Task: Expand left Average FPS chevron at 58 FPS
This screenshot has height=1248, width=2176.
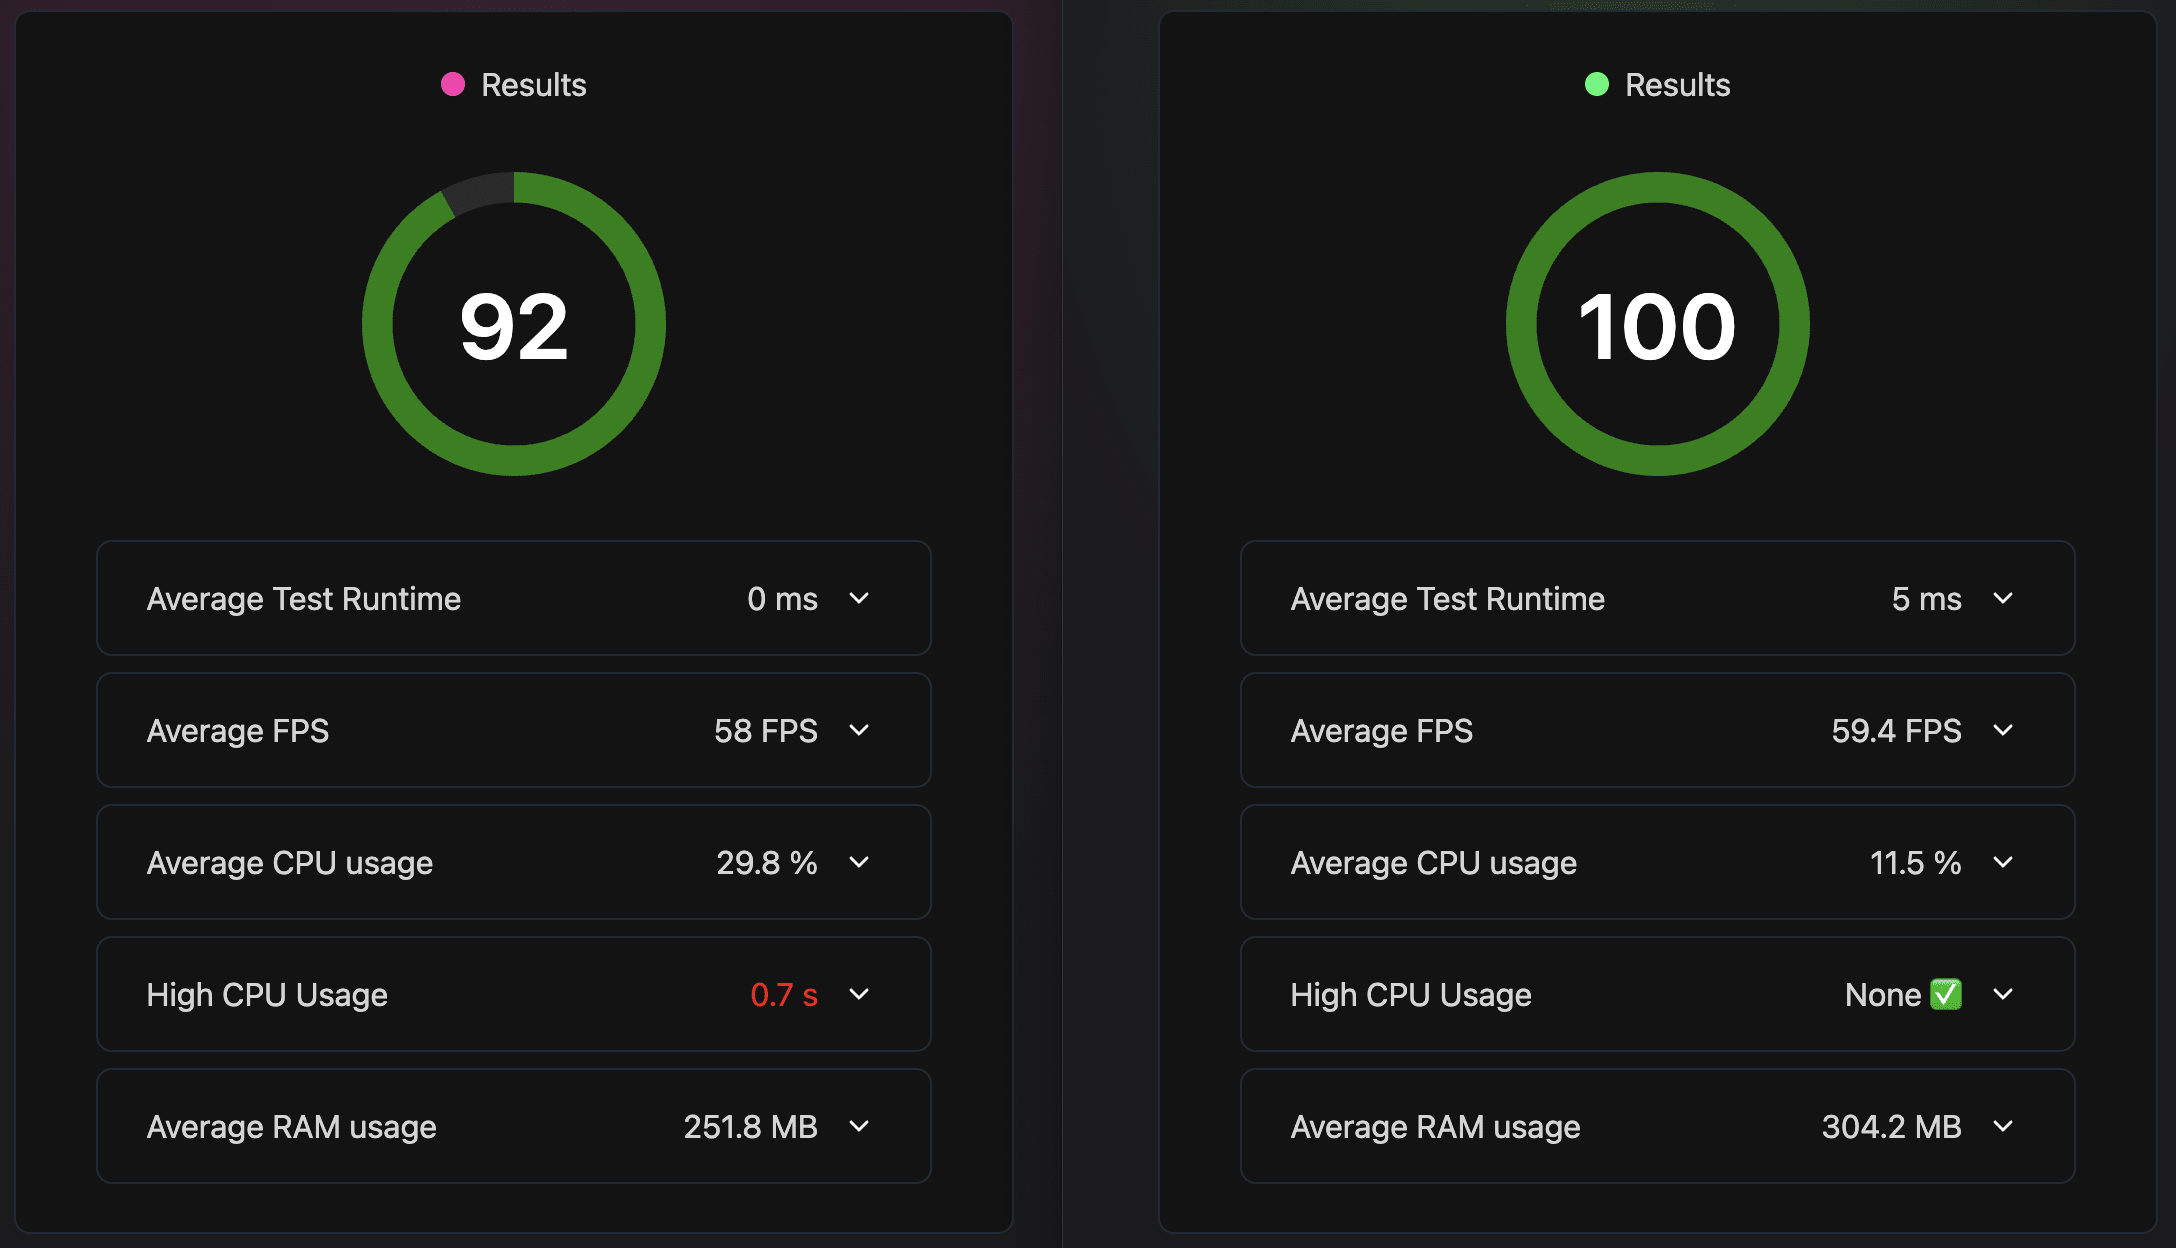Action: [x=859, y=730]
